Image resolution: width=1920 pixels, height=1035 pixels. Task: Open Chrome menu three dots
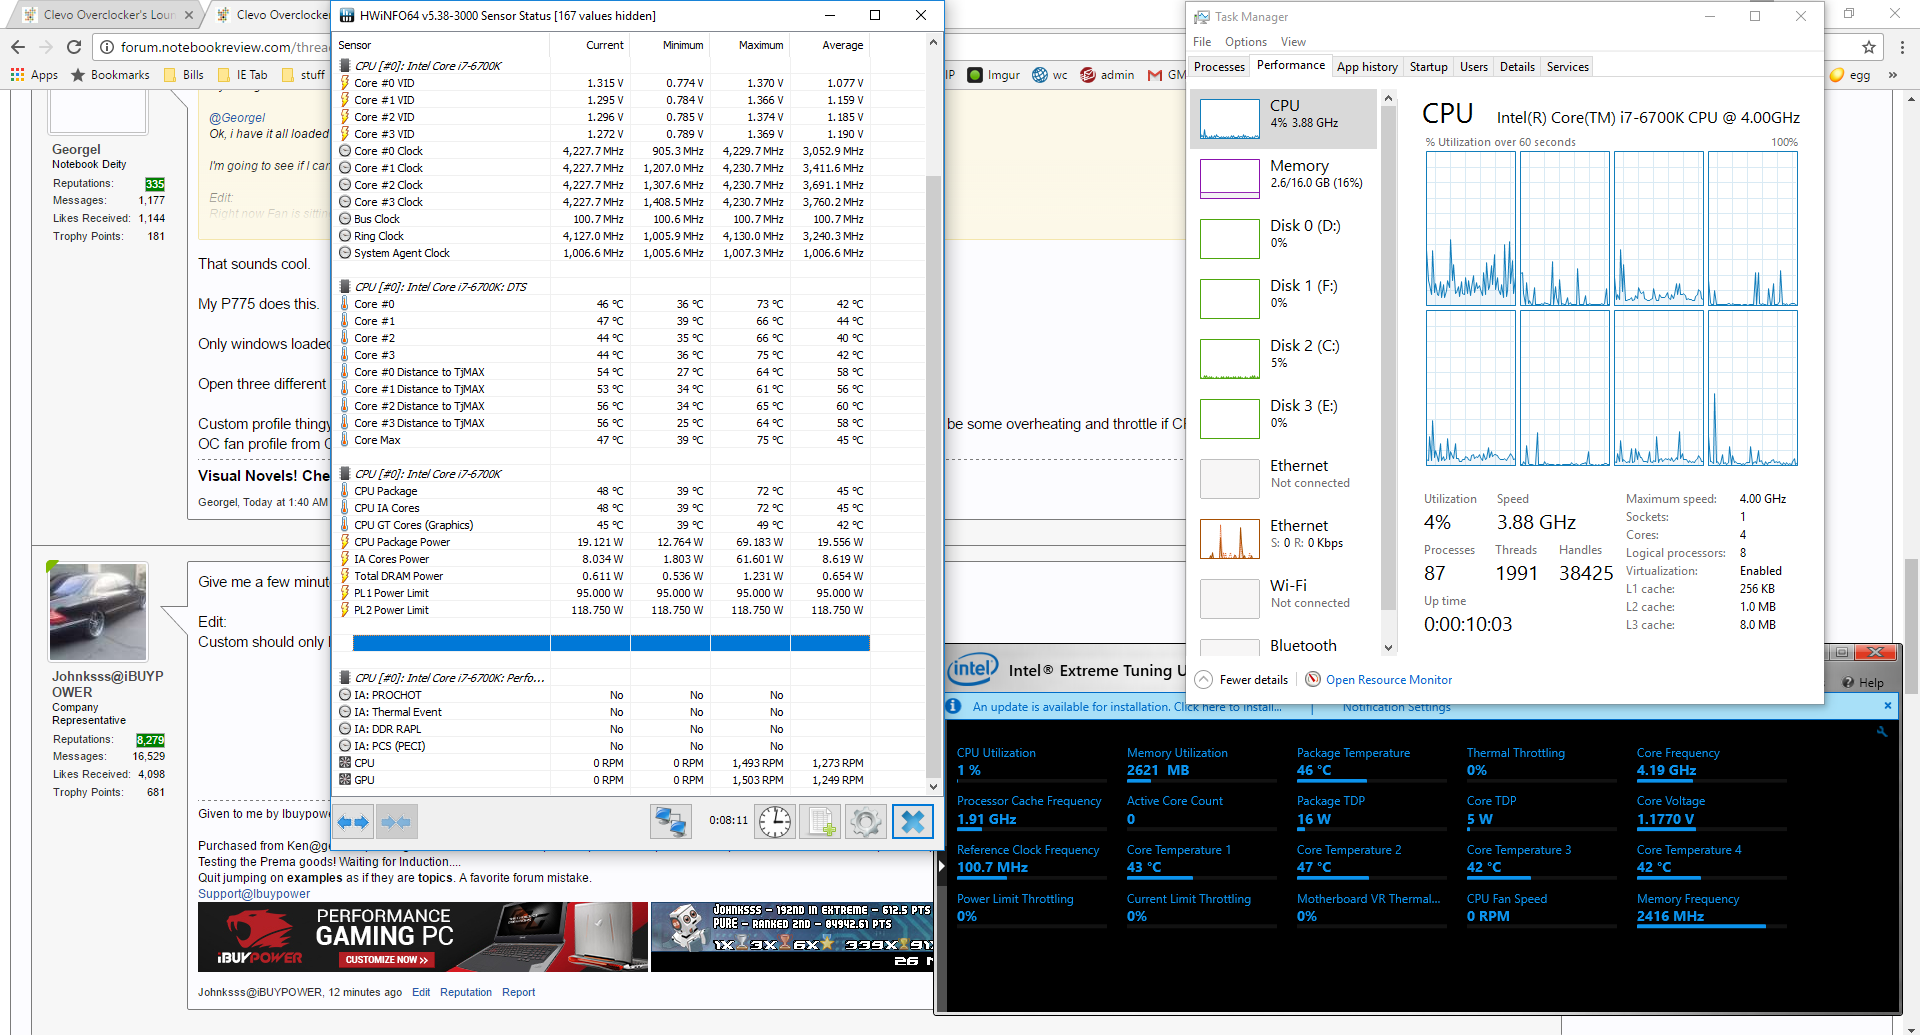click(x=1902, y=47)
